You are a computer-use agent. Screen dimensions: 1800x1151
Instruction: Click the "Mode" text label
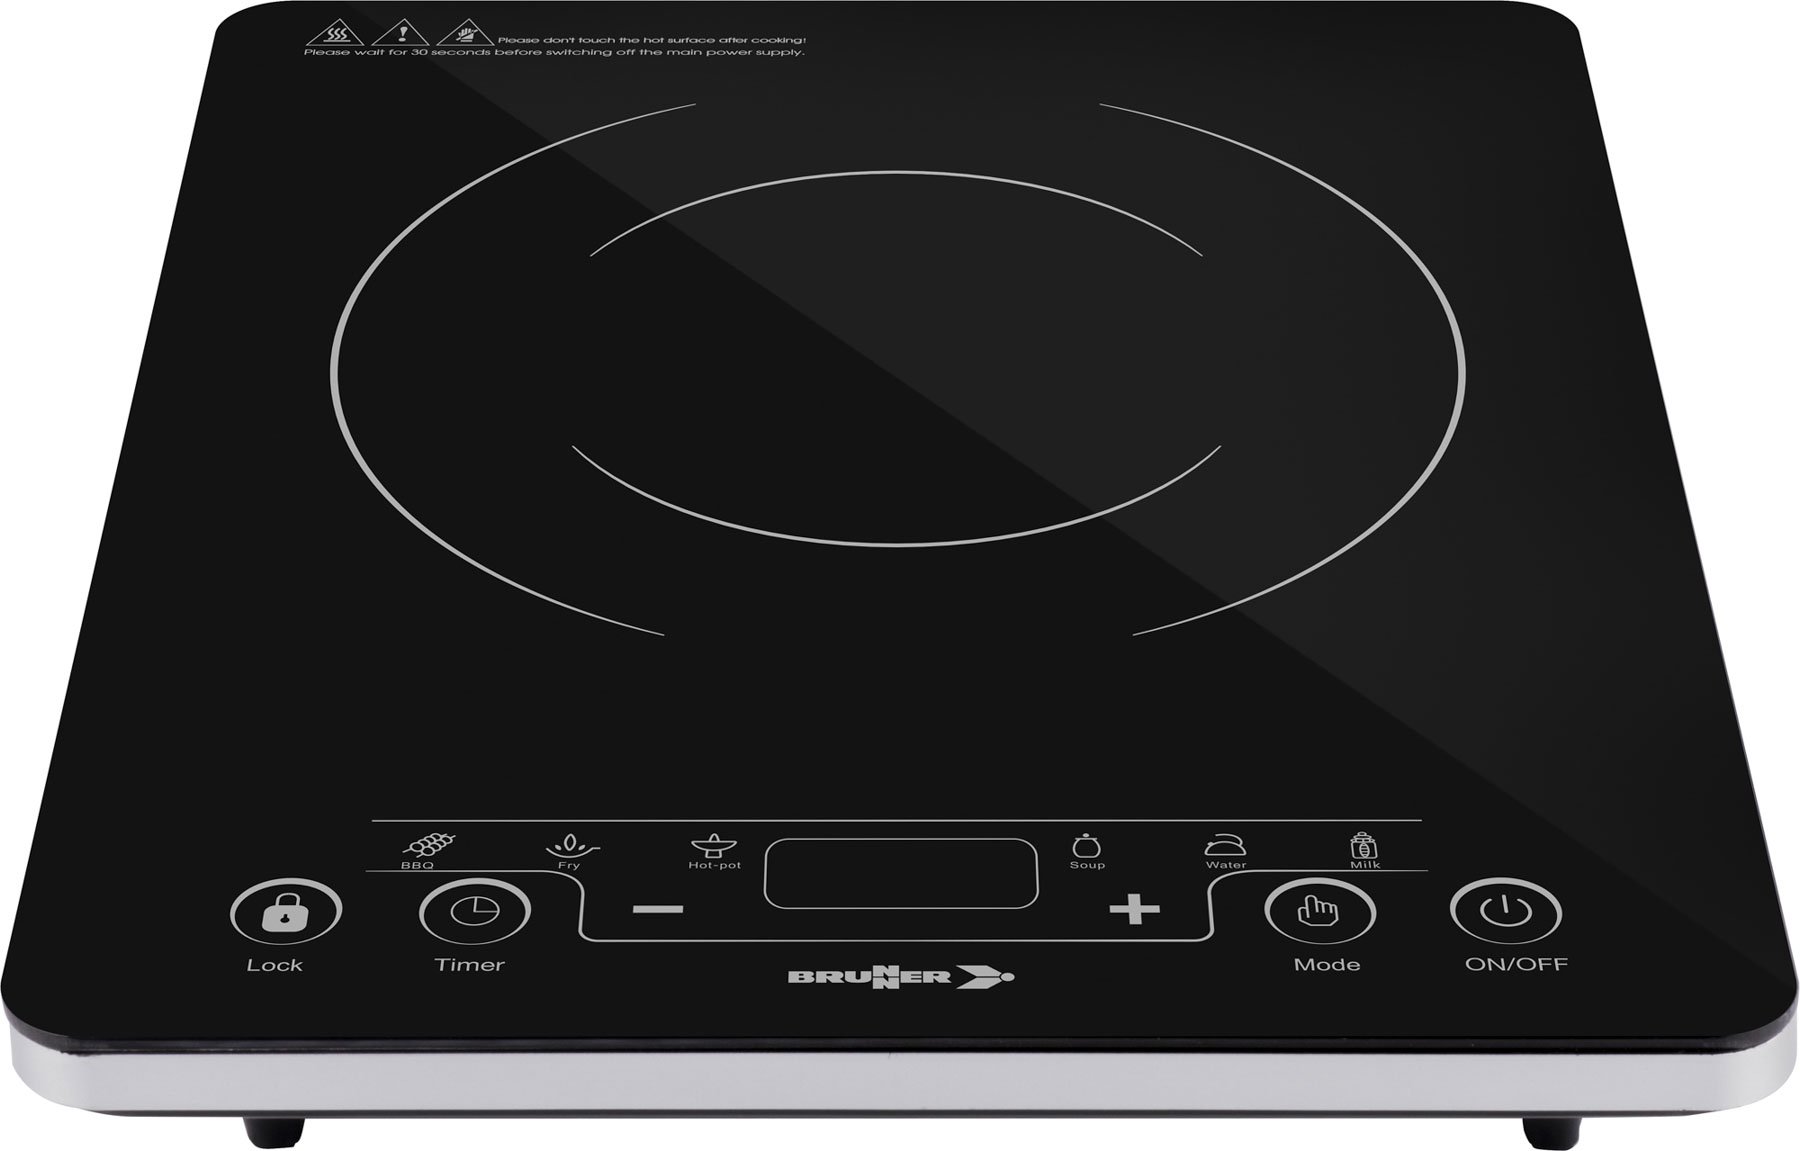tap(1326, 965)
